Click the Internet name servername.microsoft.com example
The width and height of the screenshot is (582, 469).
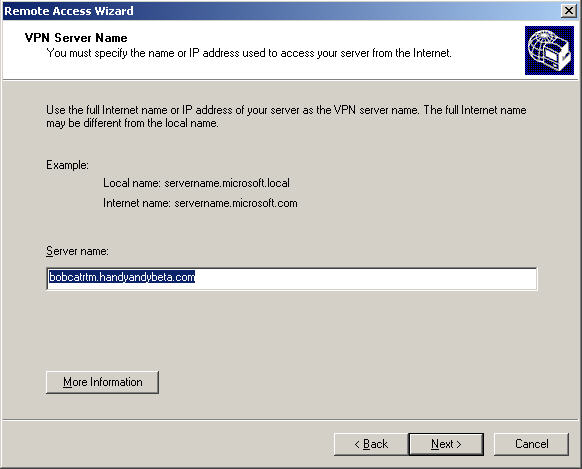click(x=200, y=203)
